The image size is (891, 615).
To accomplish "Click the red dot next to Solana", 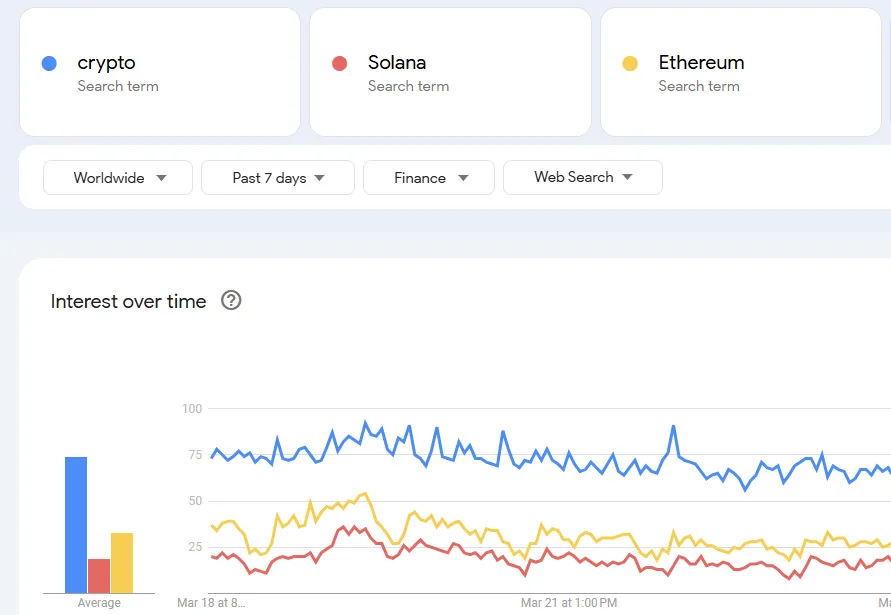I will pos(340,63).
